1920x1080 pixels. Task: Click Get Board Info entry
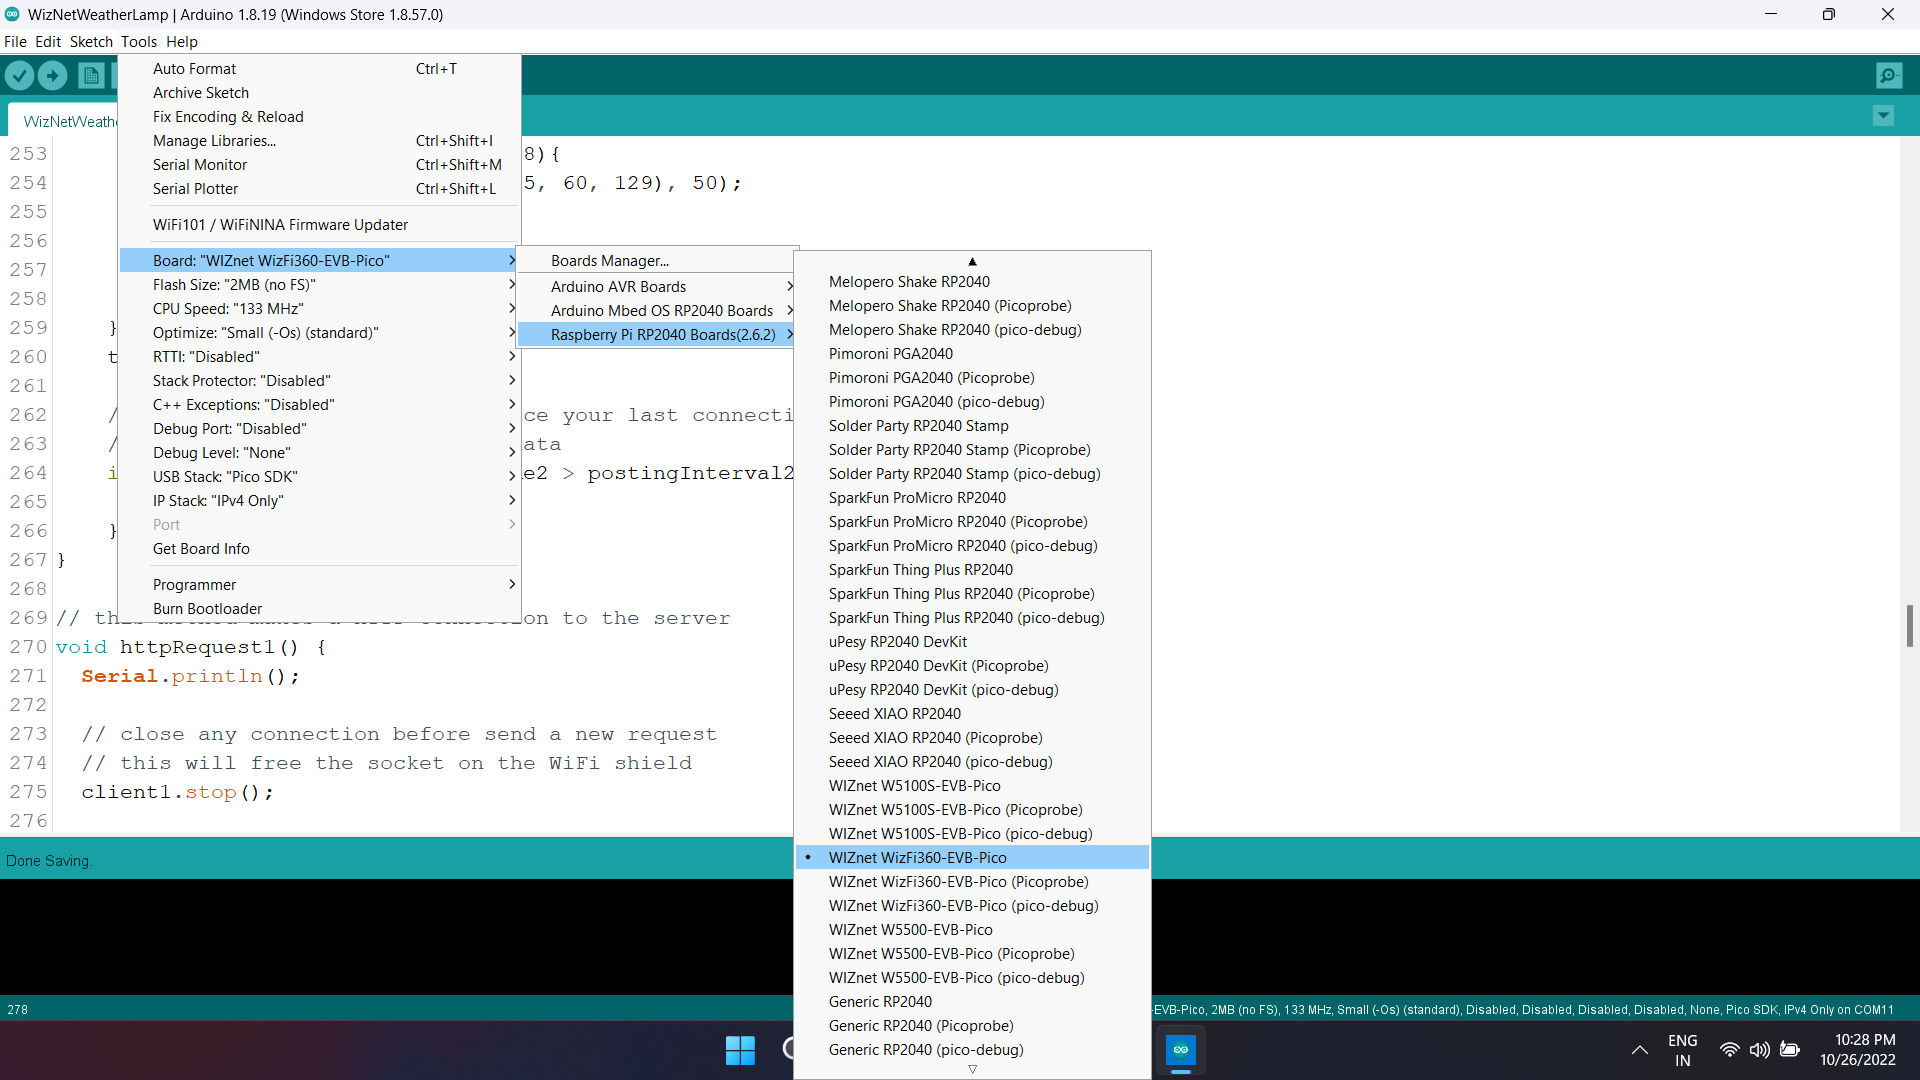tap(201, 549)
